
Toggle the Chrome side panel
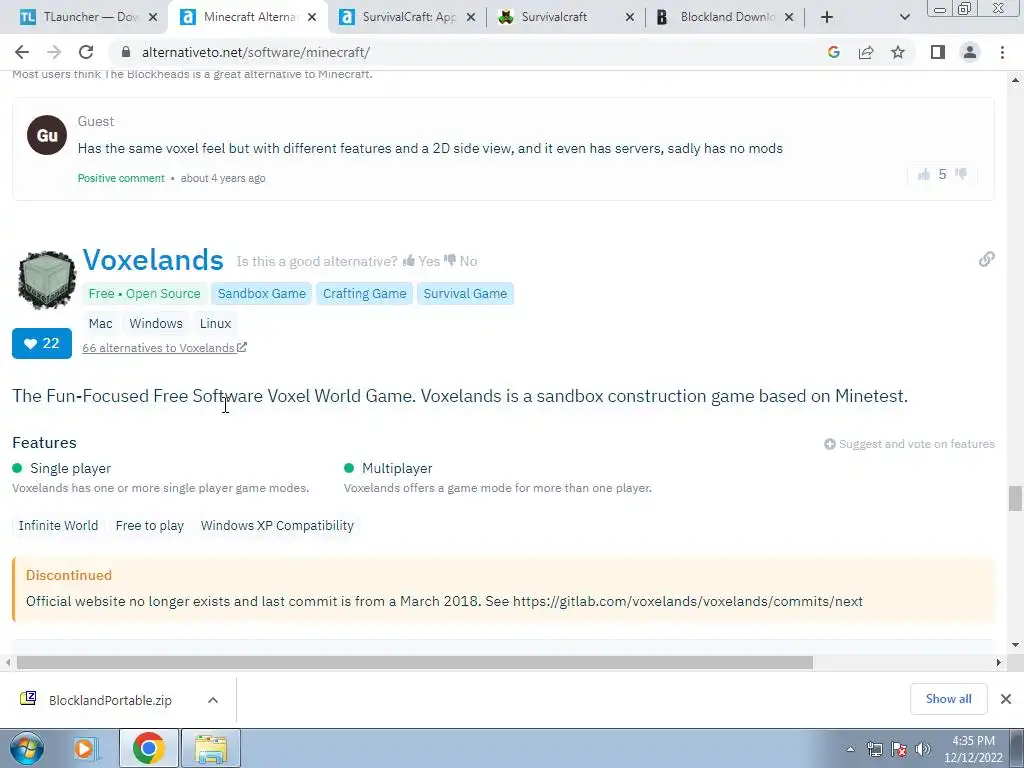click(x=938, y=52)
